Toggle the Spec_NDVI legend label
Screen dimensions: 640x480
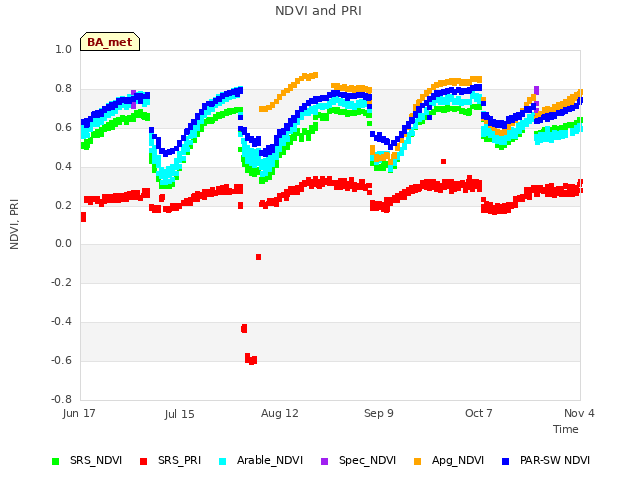(x=367, y=460)
